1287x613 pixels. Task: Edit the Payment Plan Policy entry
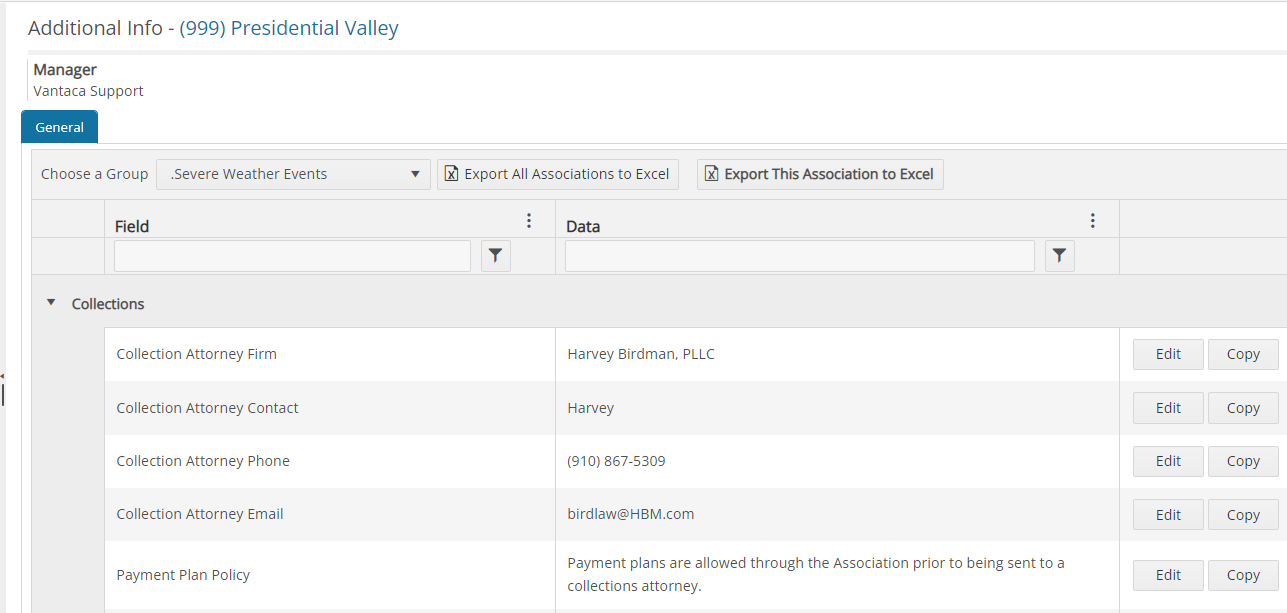click(x=1167, y=575)
